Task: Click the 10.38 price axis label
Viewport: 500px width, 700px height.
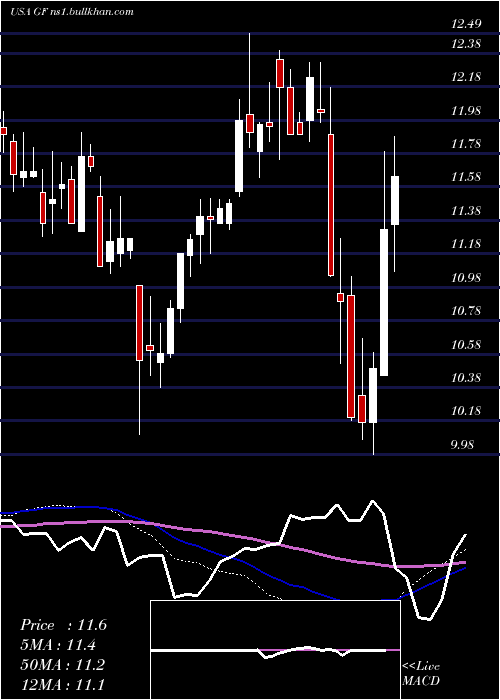Action: (466, 378)
